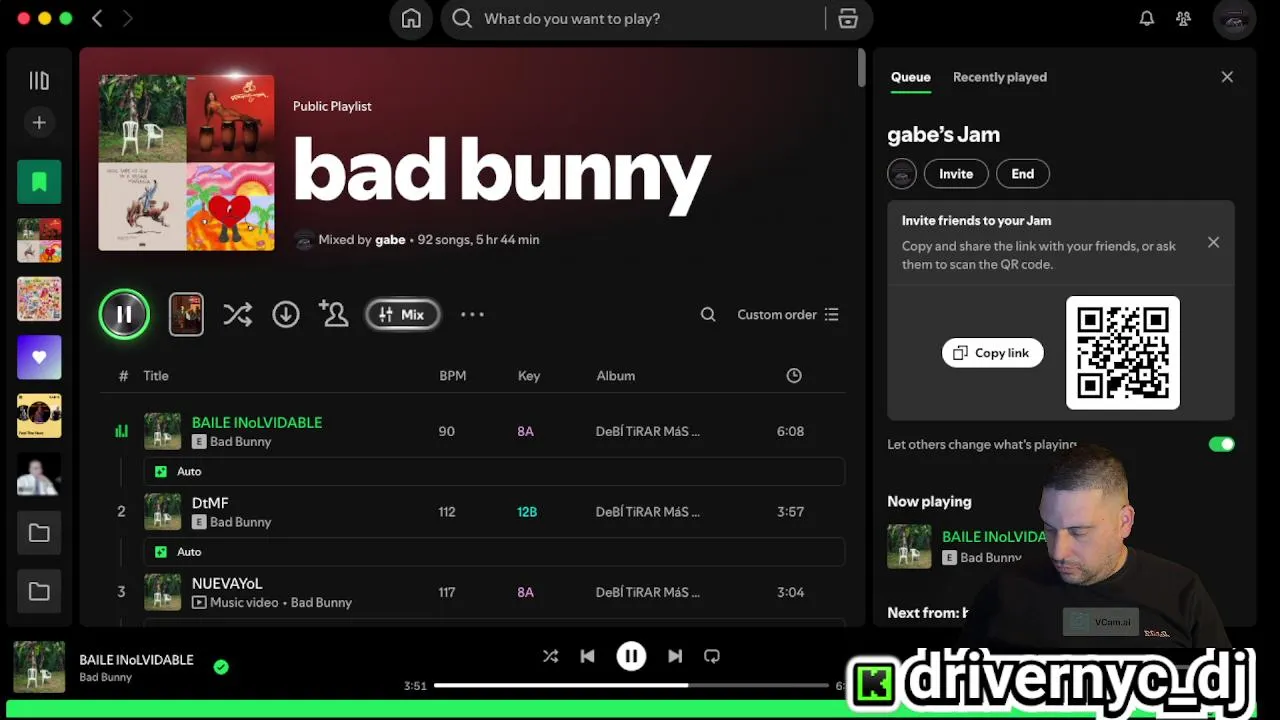Image resolution: width=1280 pixels, height=720 pixels.
Task: Open notifications bell icon
Action: [1147, 19]
